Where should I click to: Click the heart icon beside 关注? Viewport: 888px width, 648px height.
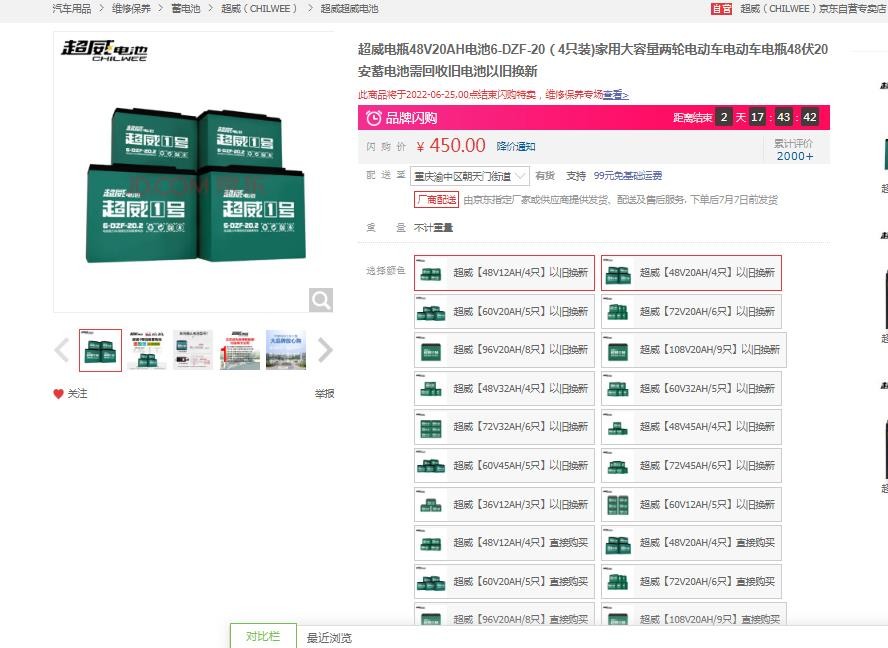coord(59,394)
